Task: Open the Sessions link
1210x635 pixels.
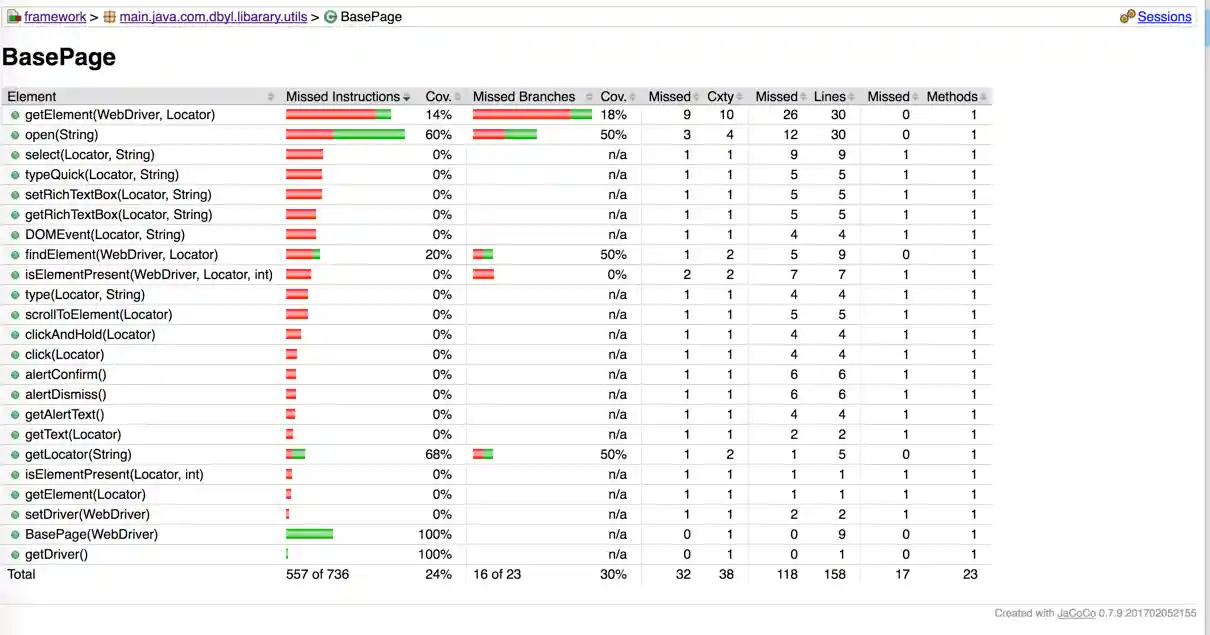Action: pos(1164,17)
